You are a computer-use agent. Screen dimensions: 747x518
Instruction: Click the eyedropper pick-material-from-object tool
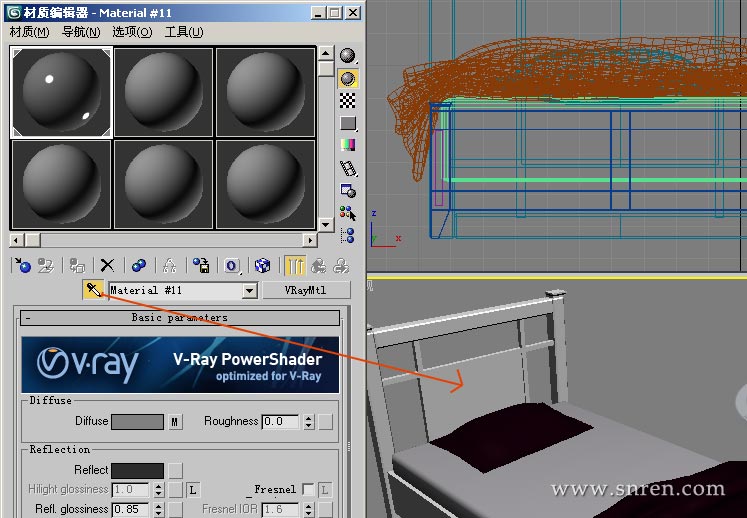click(94, 290)
